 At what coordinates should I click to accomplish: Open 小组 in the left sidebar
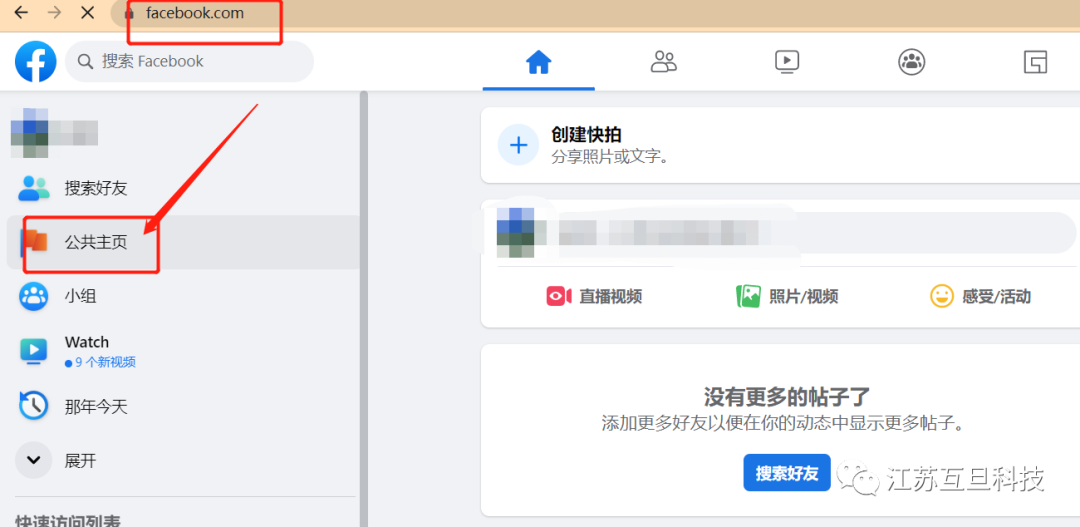click(80, 296)
